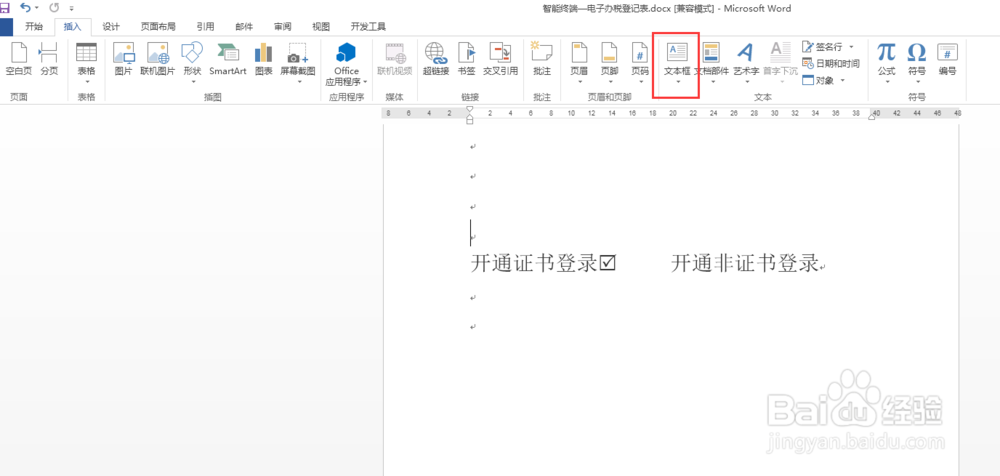Insert a number with 编号

pyautogui.click(x=947, y=60)
